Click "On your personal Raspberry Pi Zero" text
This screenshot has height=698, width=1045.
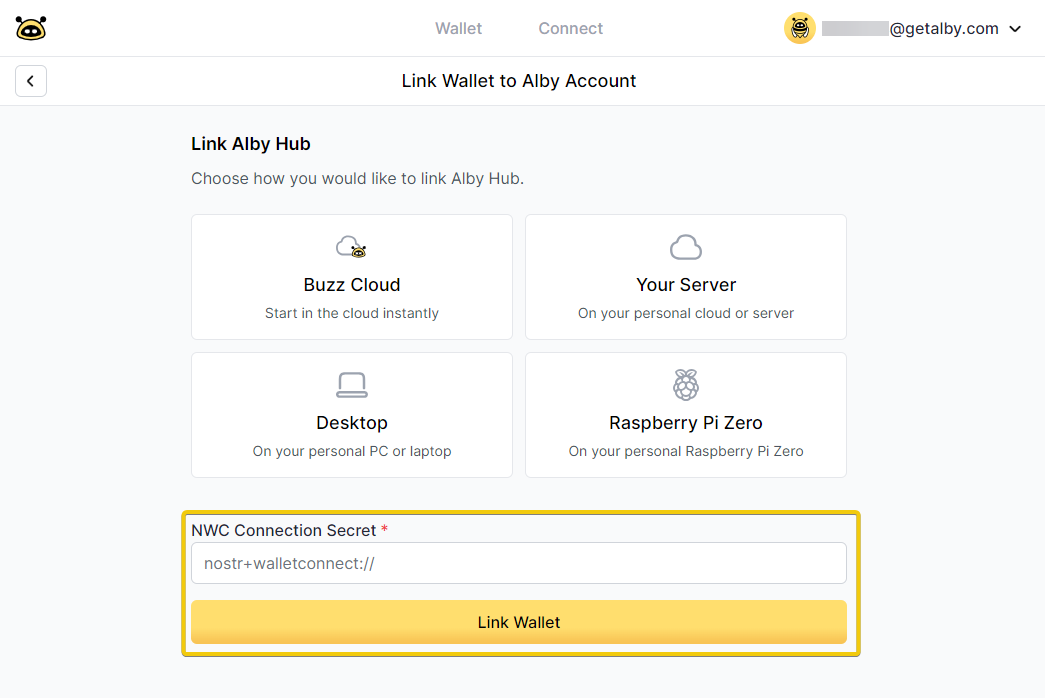[x=686, y=451]
